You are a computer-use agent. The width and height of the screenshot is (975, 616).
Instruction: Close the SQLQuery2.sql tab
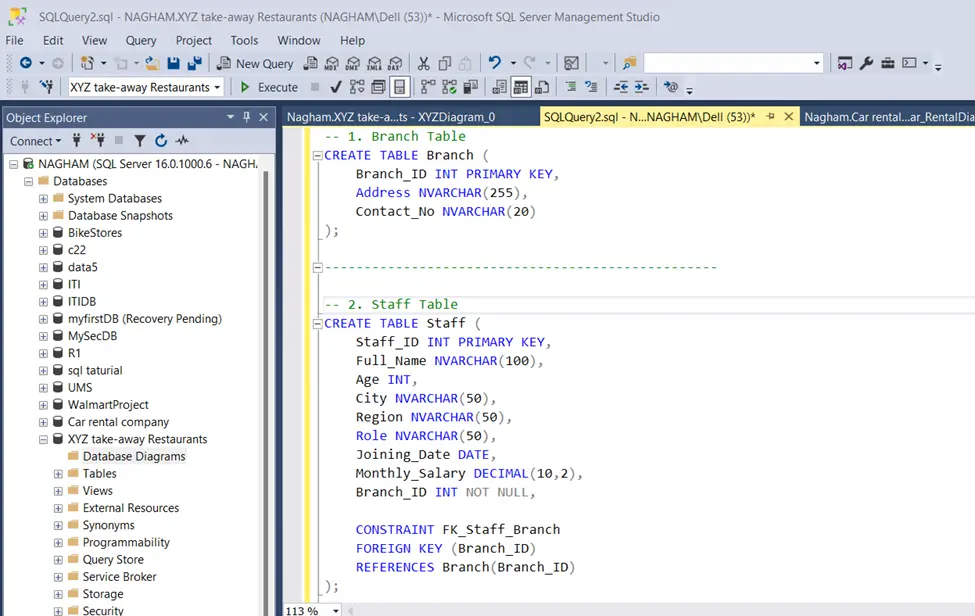coord(788,116)
